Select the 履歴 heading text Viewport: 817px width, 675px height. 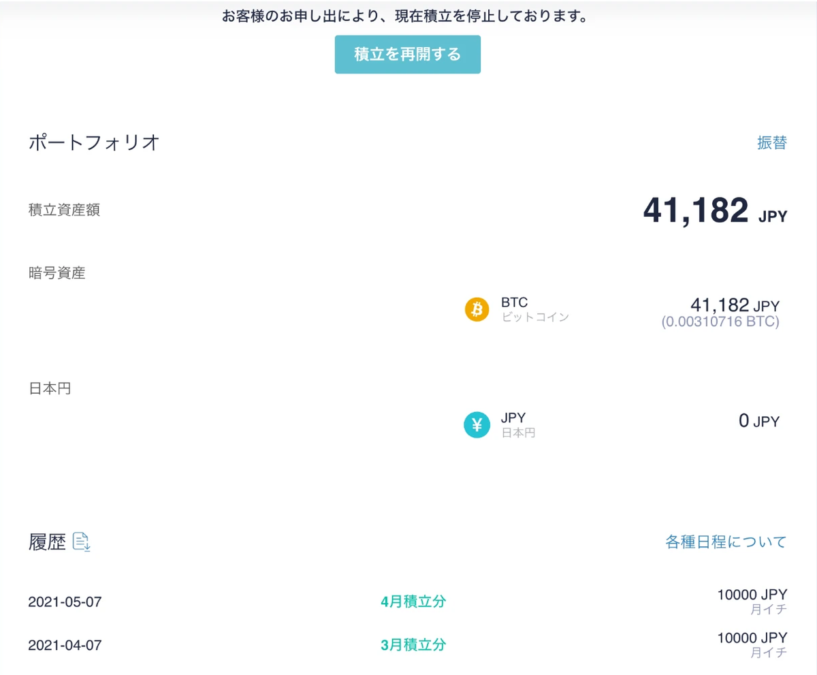47,542
